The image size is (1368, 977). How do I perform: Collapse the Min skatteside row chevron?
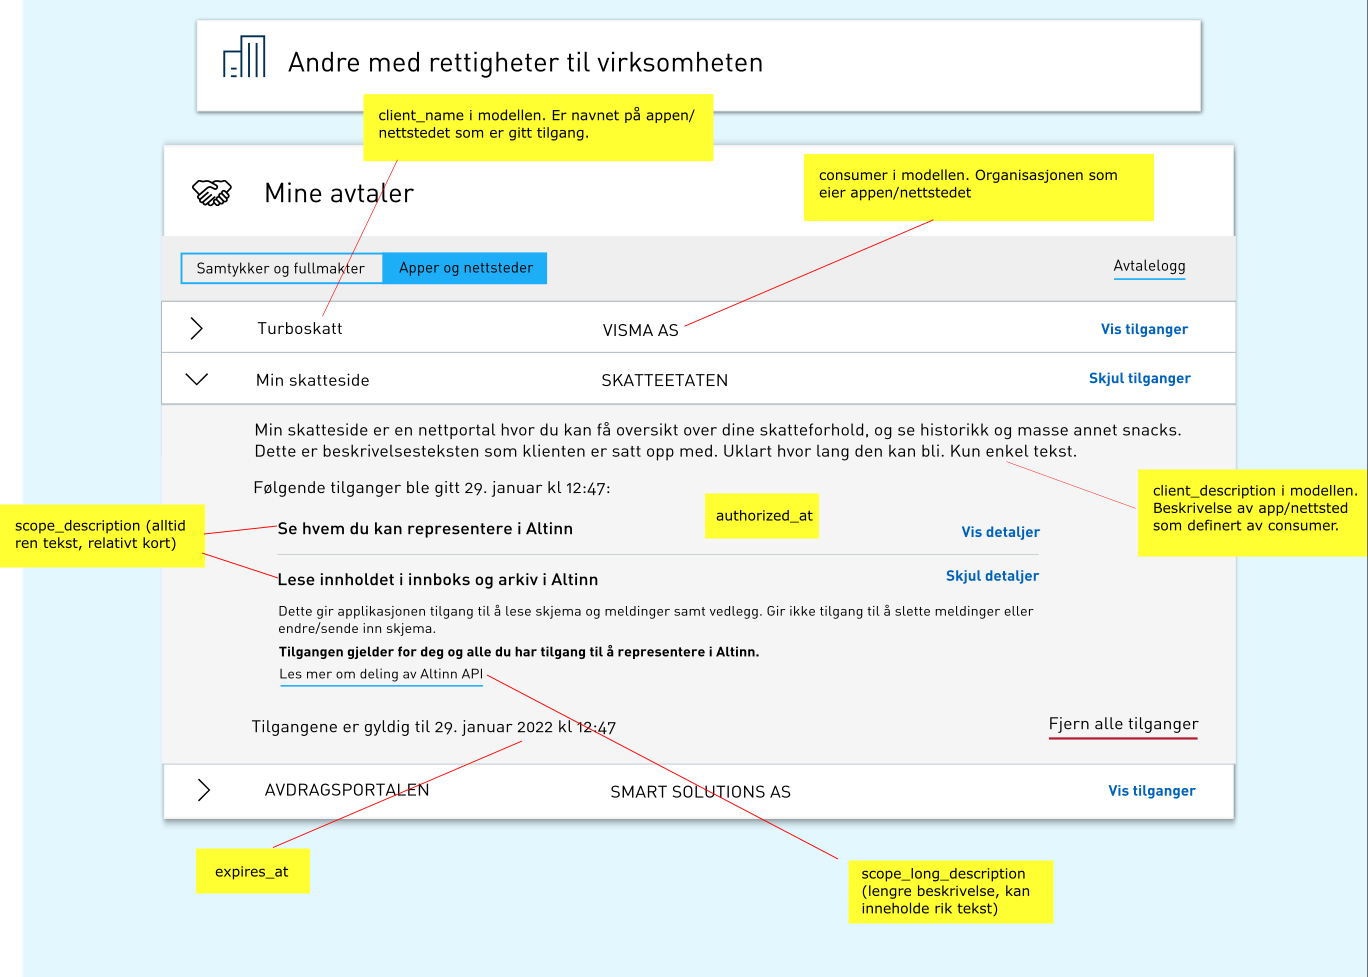(x=197, y=379)
